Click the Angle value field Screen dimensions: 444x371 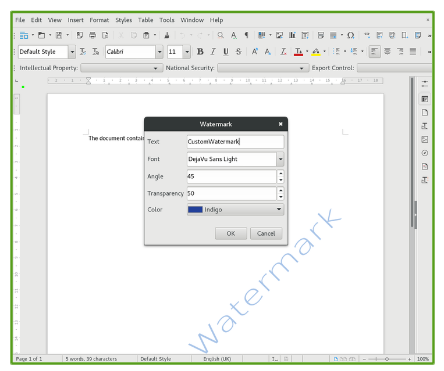(232, 176)
